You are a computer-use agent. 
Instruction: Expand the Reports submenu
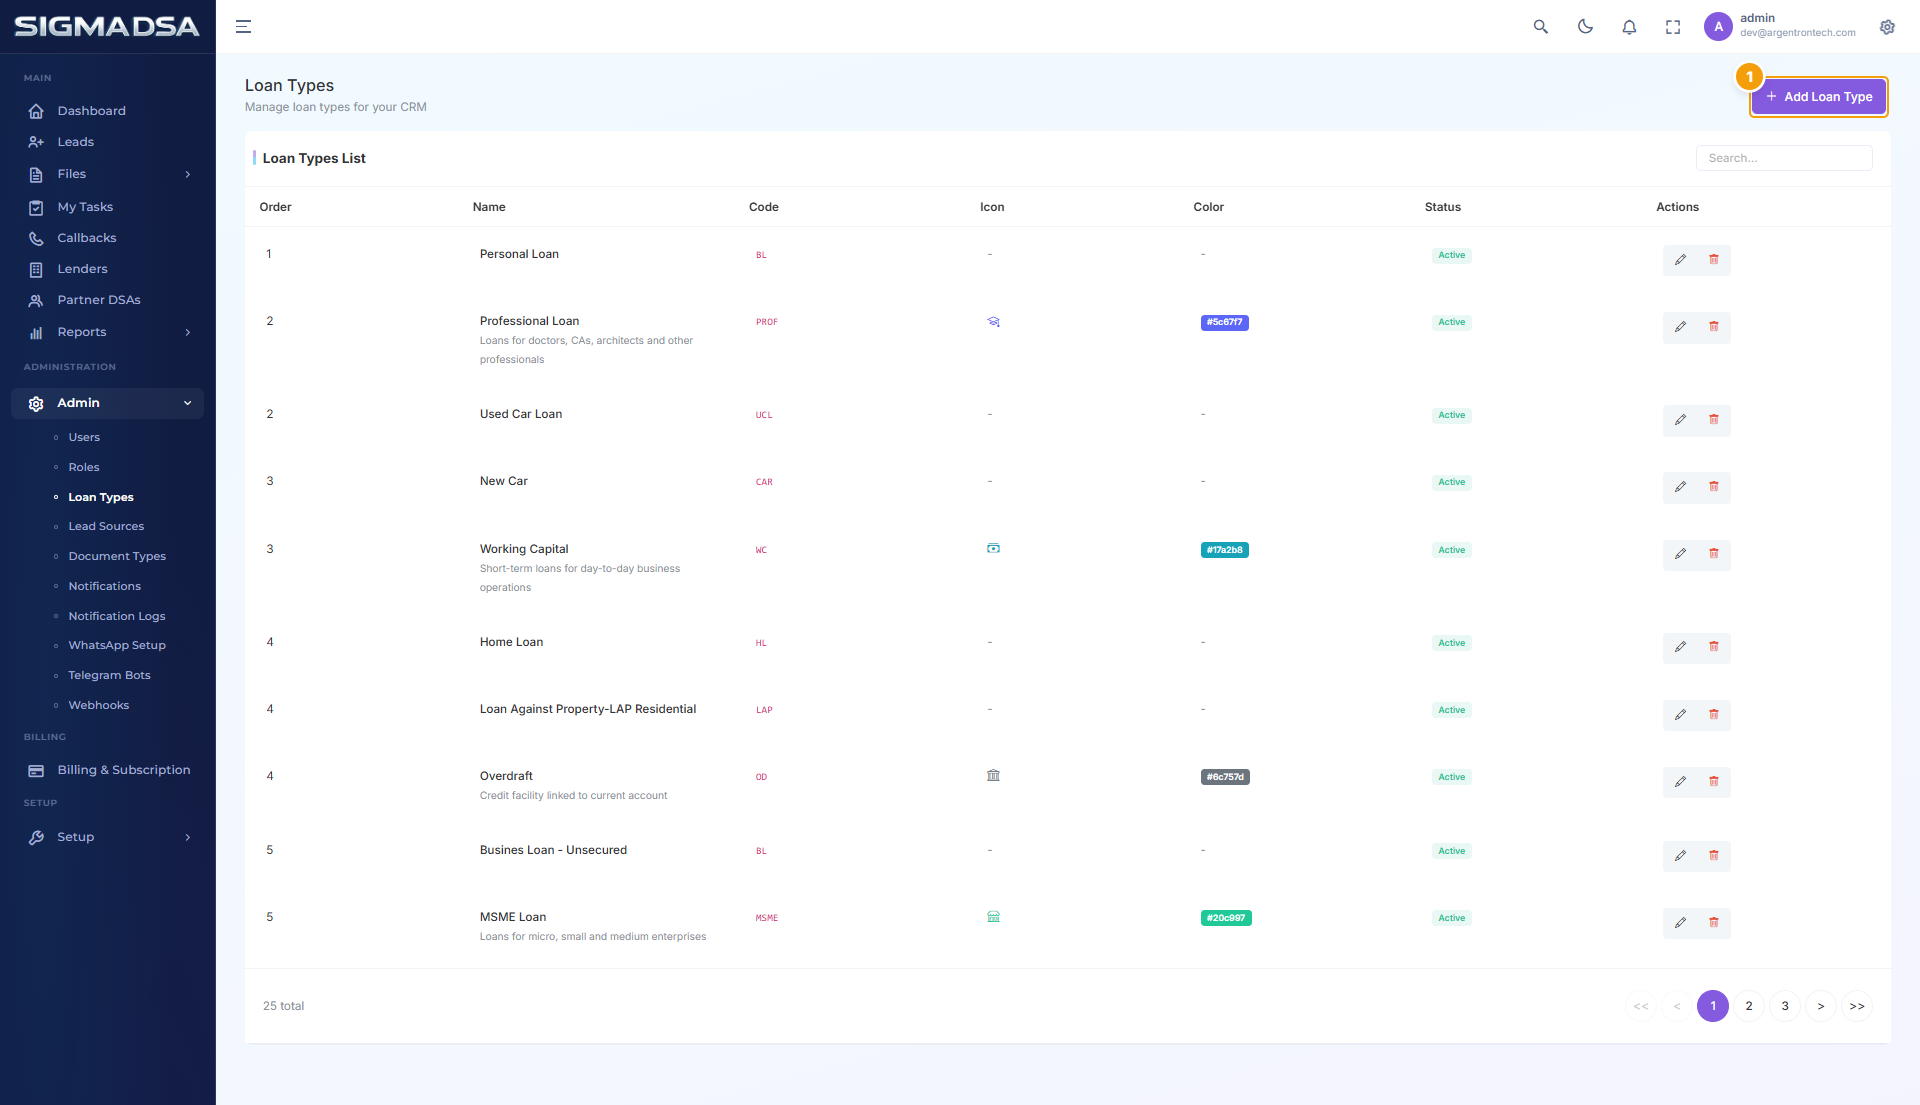point(107,332)
